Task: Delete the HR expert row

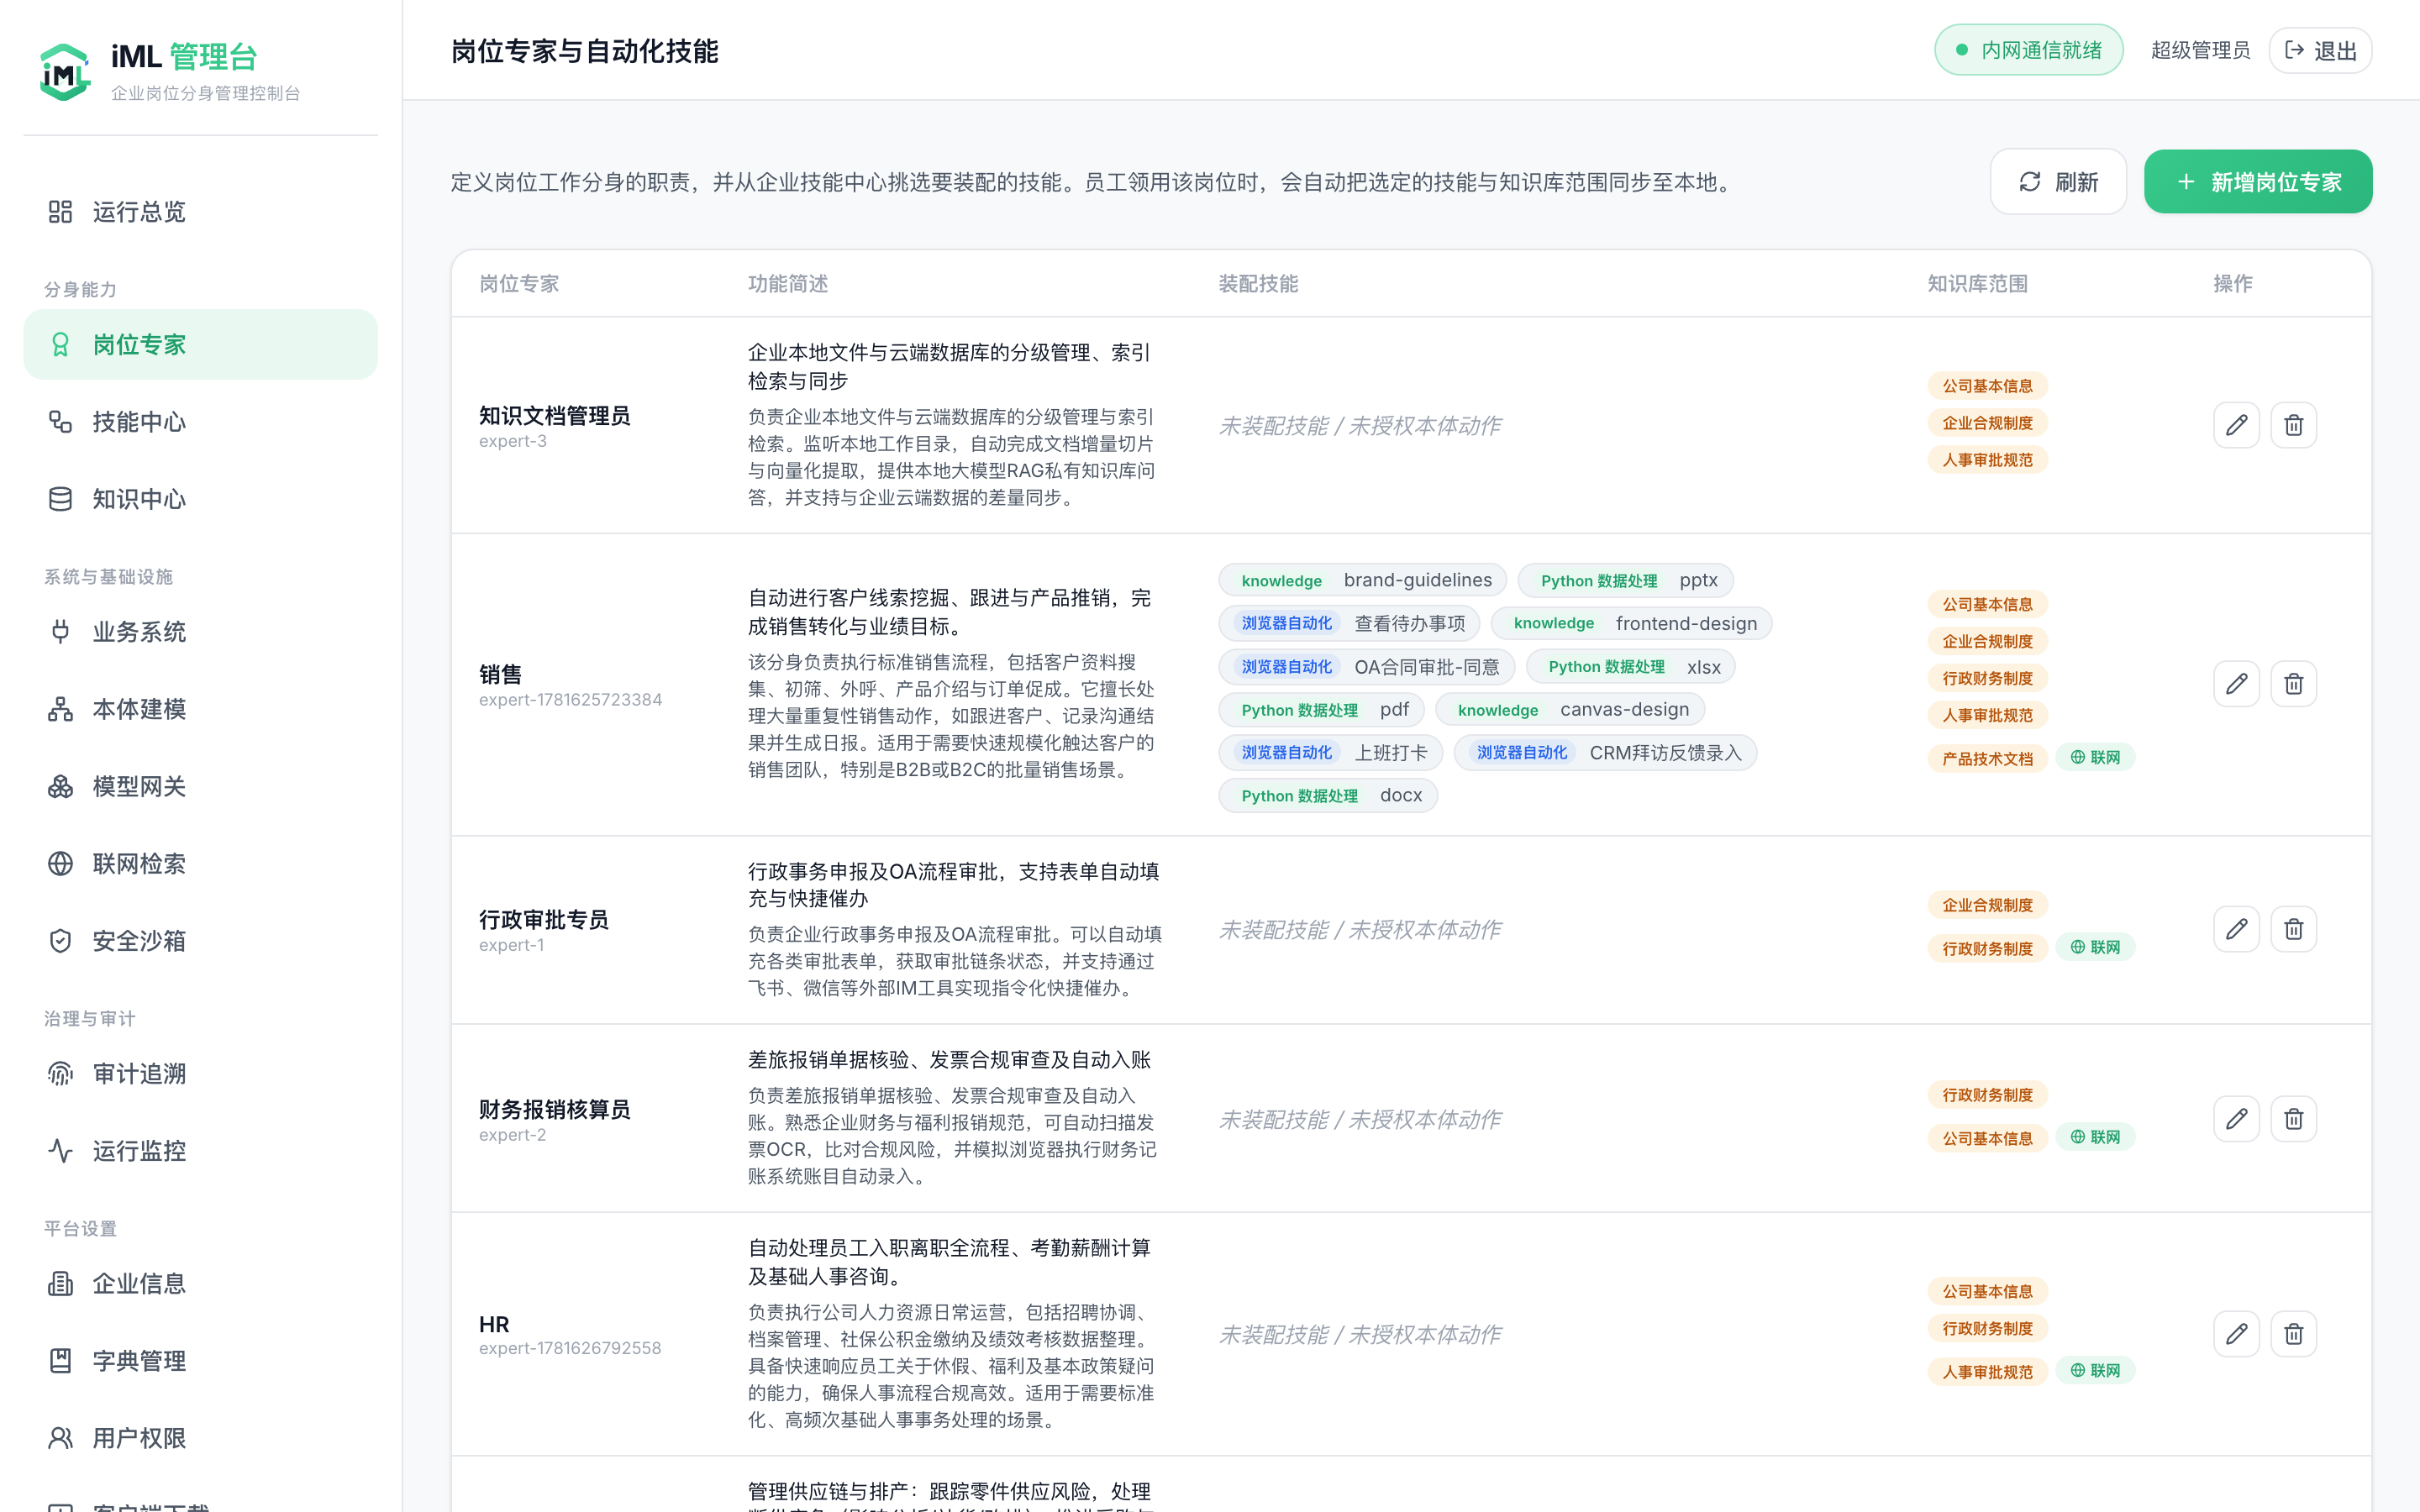Action: [x=2293, y=1334]
